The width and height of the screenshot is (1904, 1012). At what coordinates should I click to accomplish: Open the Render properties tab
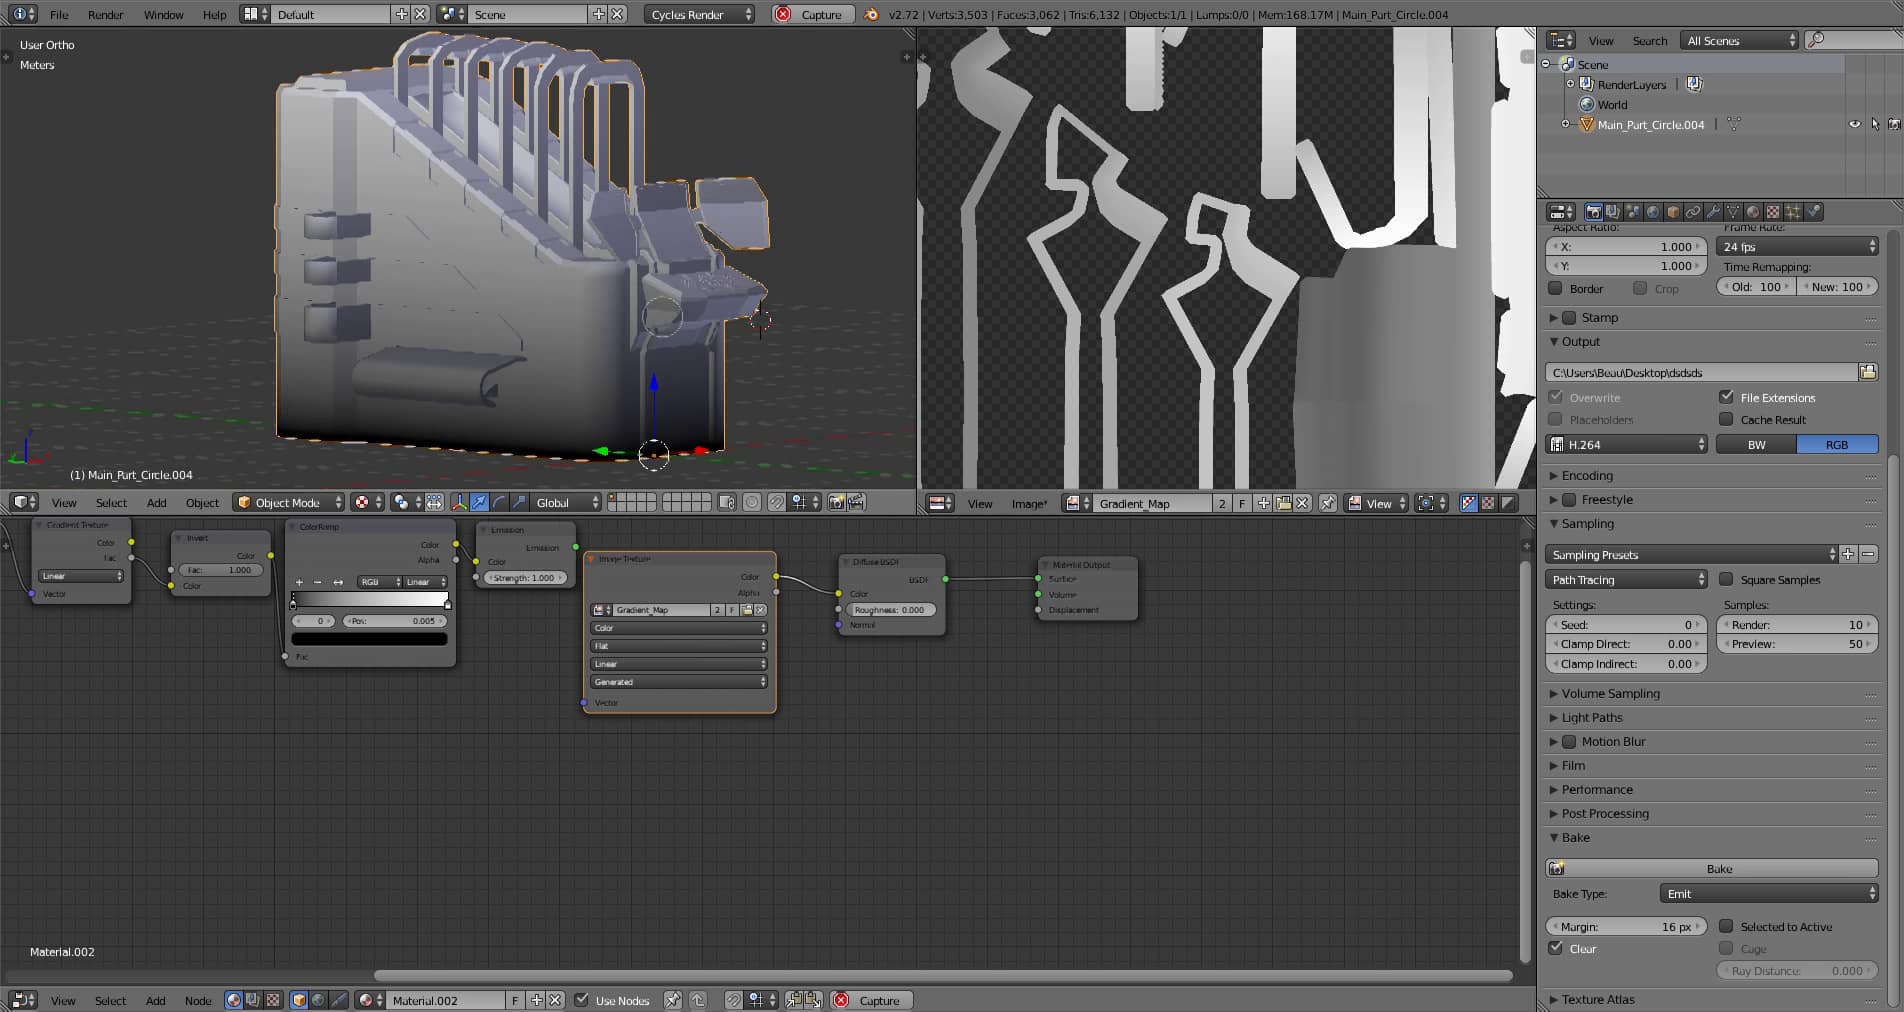(x=1594, y=212)
